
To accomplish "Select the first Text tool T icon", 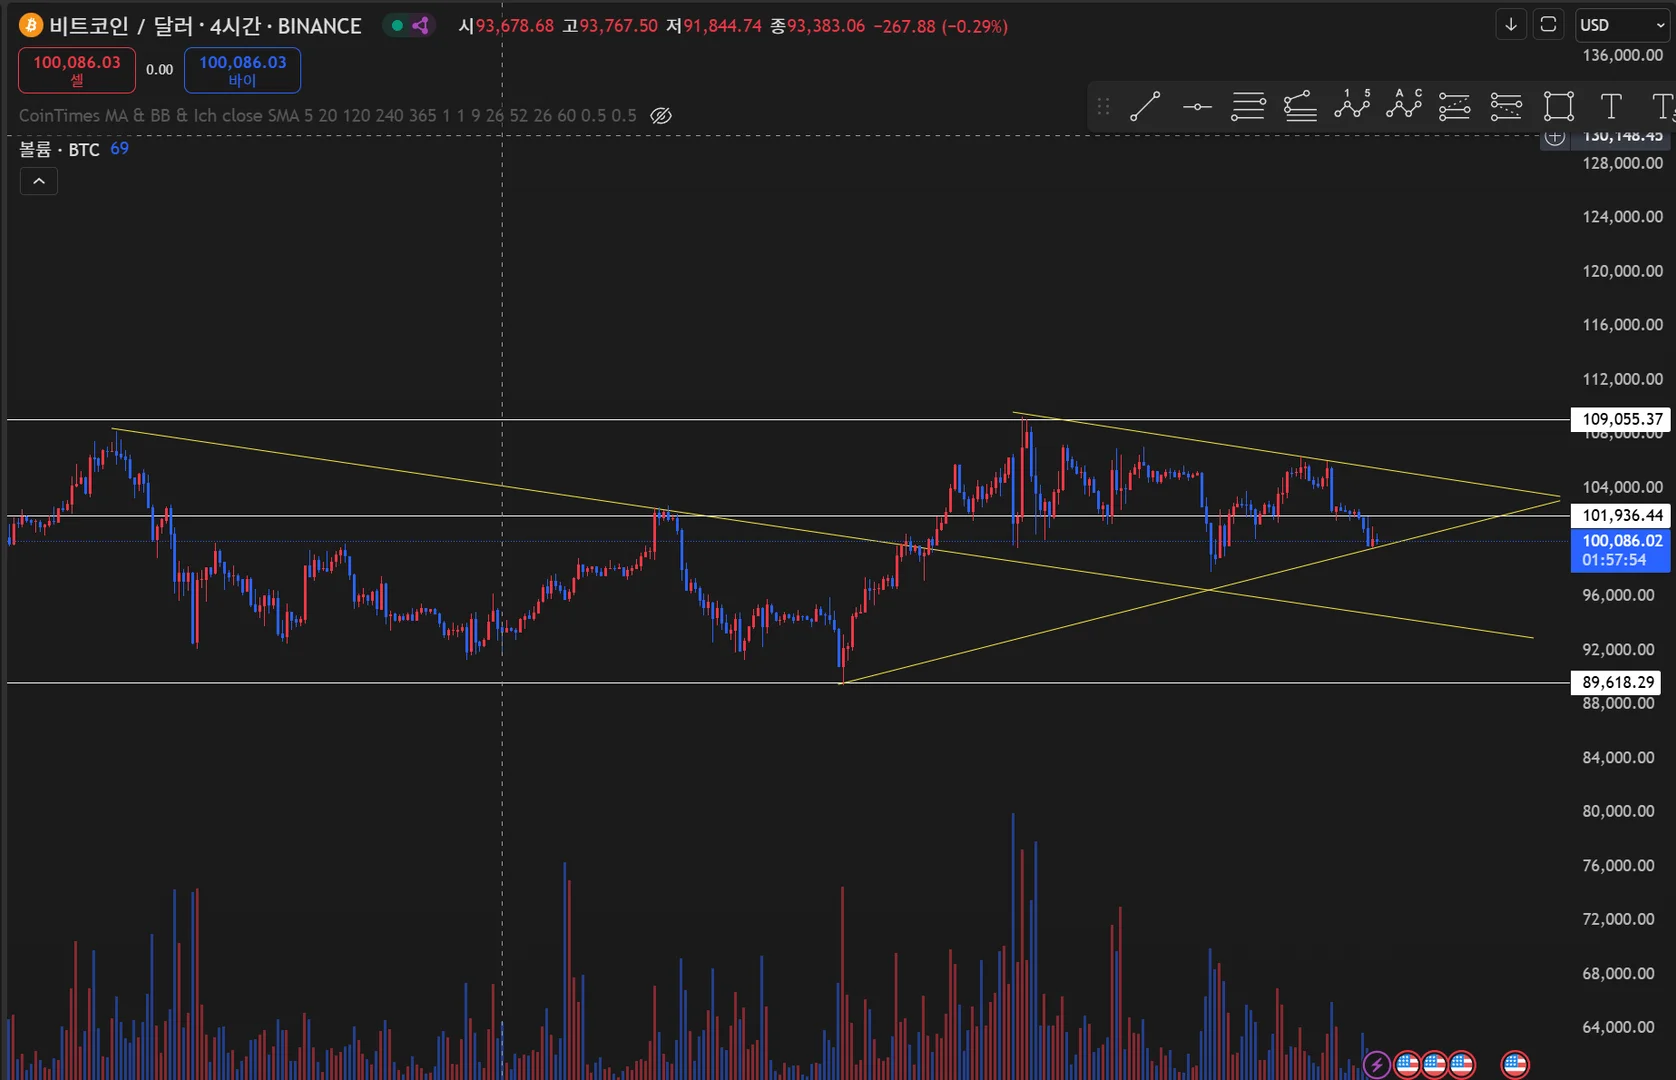I will point(1611,106).
